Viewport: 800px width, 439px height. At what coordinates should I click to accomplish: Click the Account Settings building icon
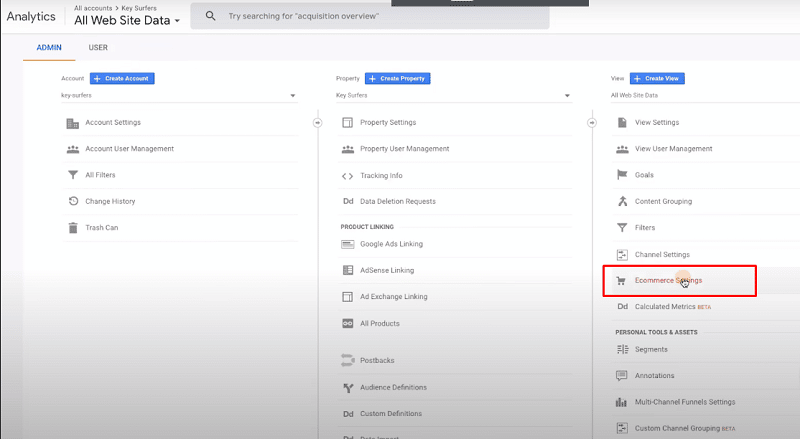point(73,123)
